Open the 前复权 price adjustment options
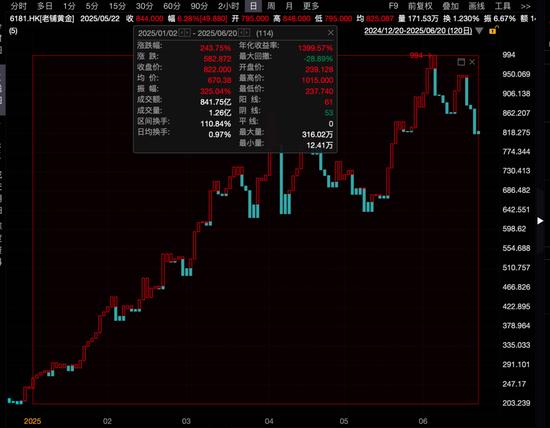Image resolution: width=550 pixels, height=428 pixels. [x=420, y=6]
